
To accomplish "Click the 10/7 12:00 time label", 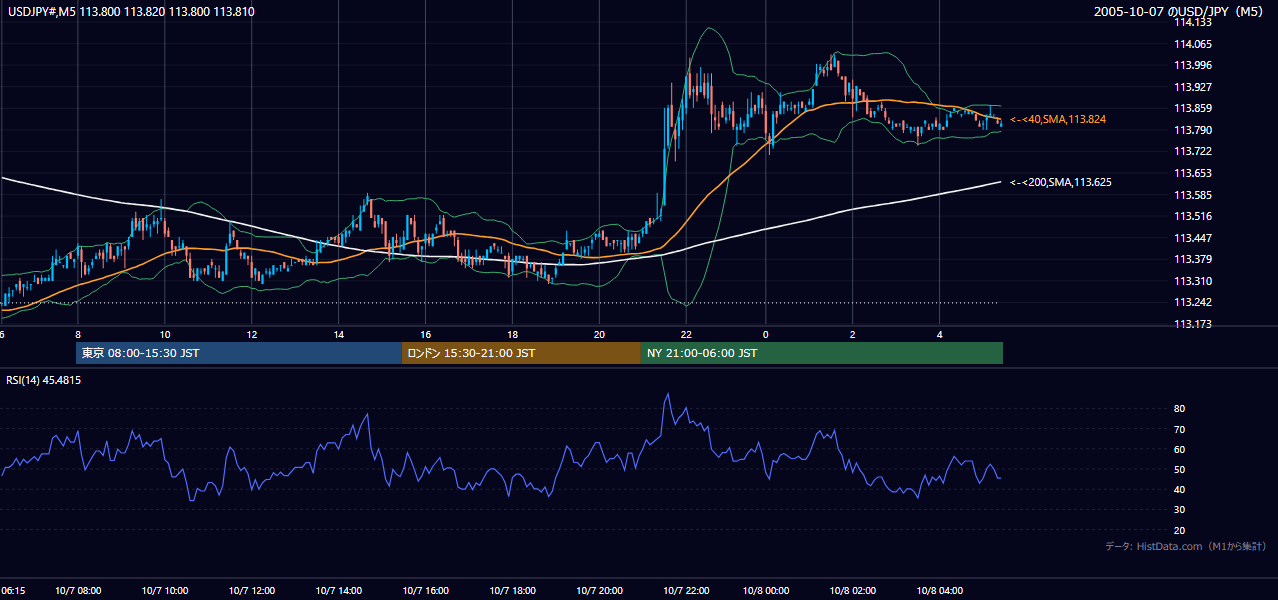I will coord(252,590).
